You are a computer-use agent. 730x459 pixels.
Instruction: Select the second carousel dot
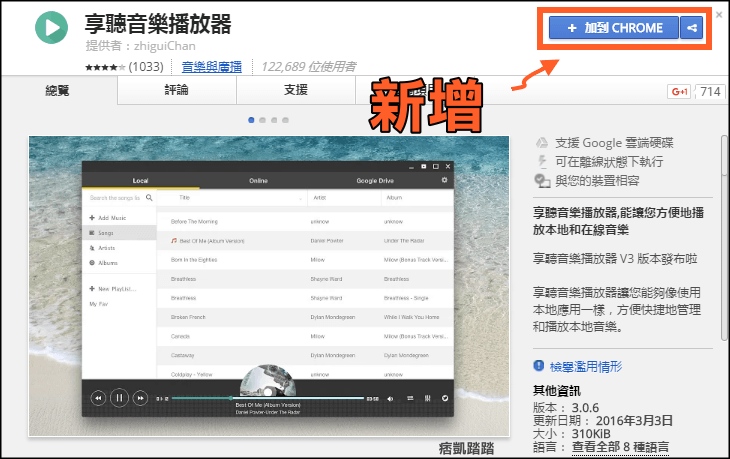point(263,120)
